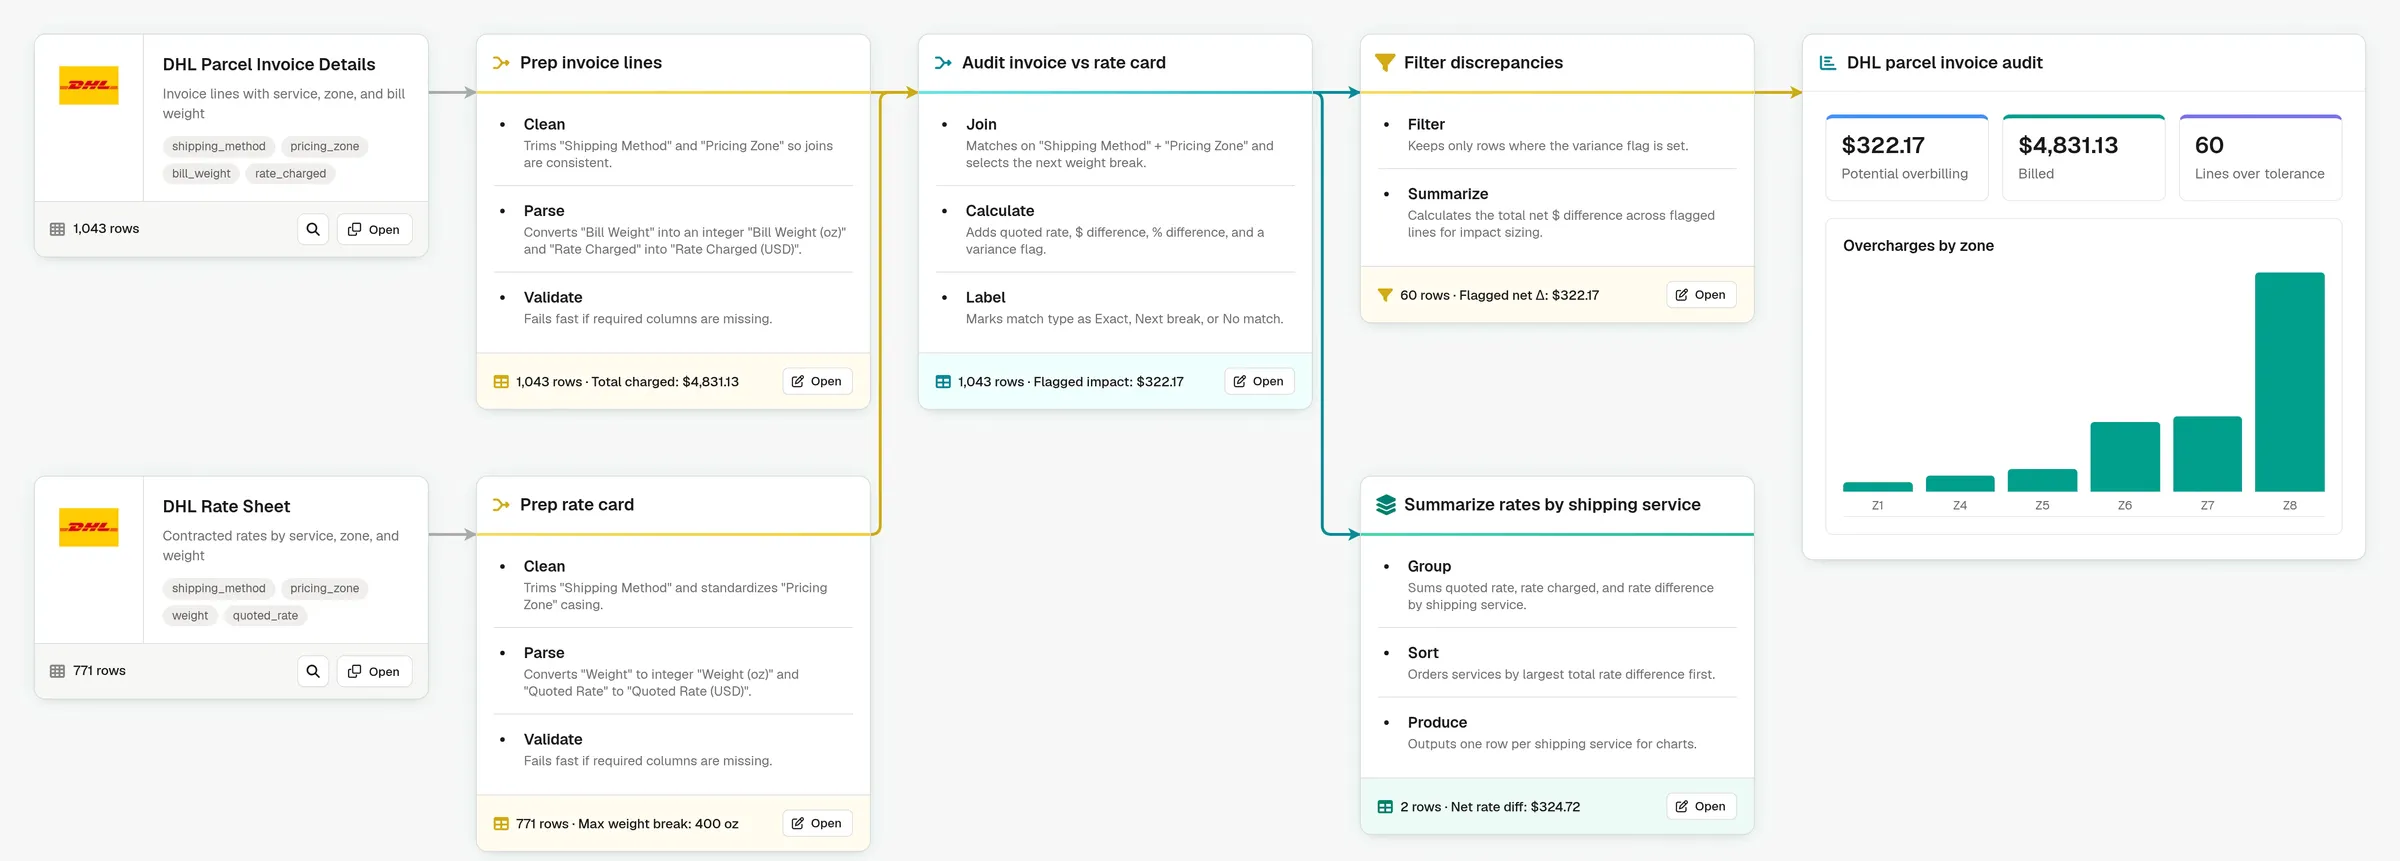Click the DHL logo on Parcel Invoice Details

click(x=89, y=85)
